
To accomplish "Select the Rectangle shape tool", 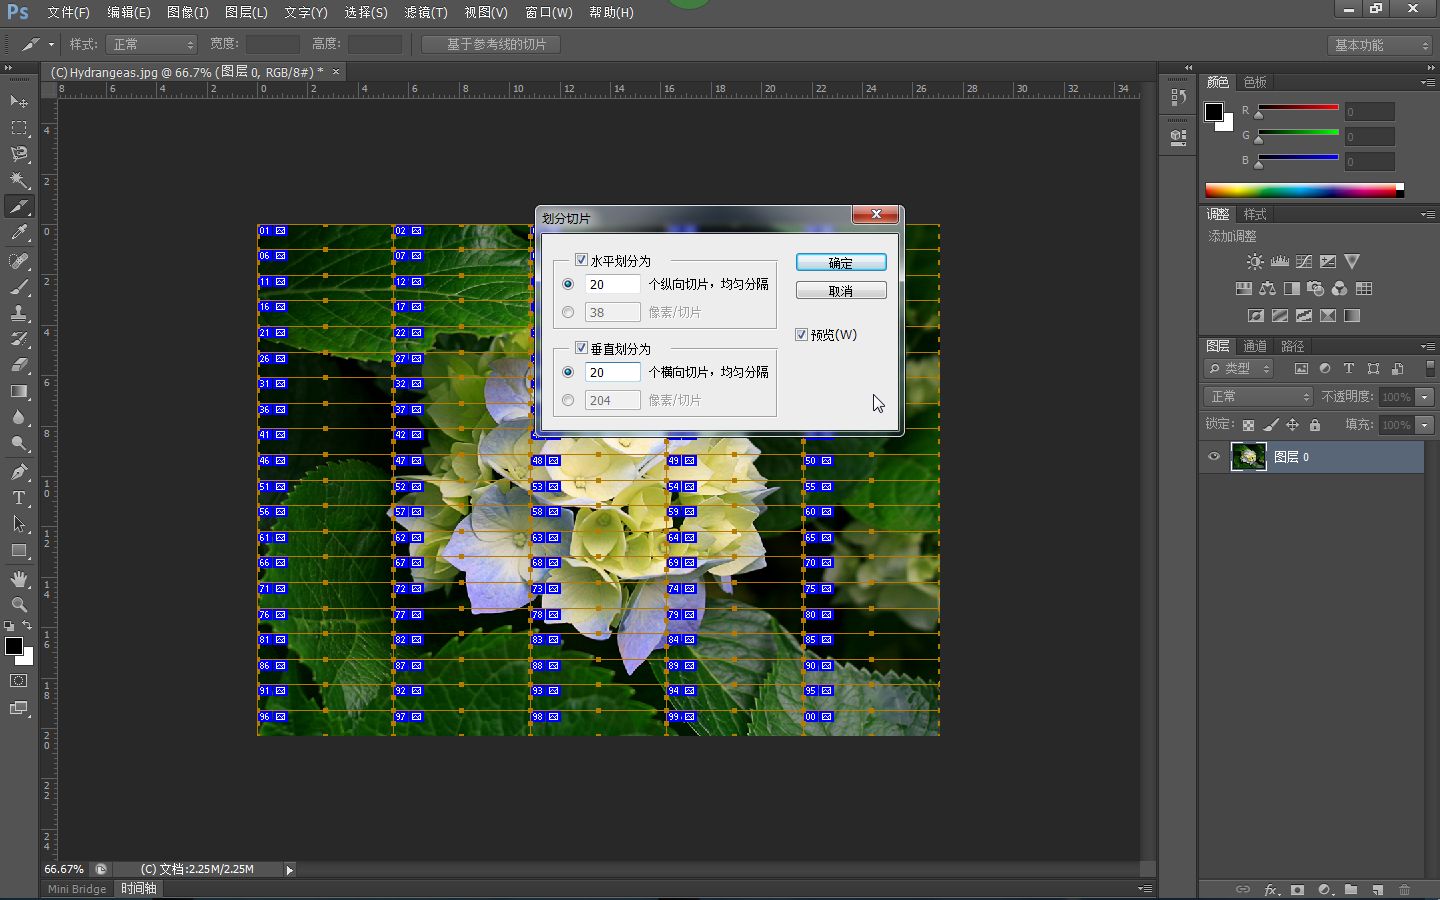I will point(19,550).
